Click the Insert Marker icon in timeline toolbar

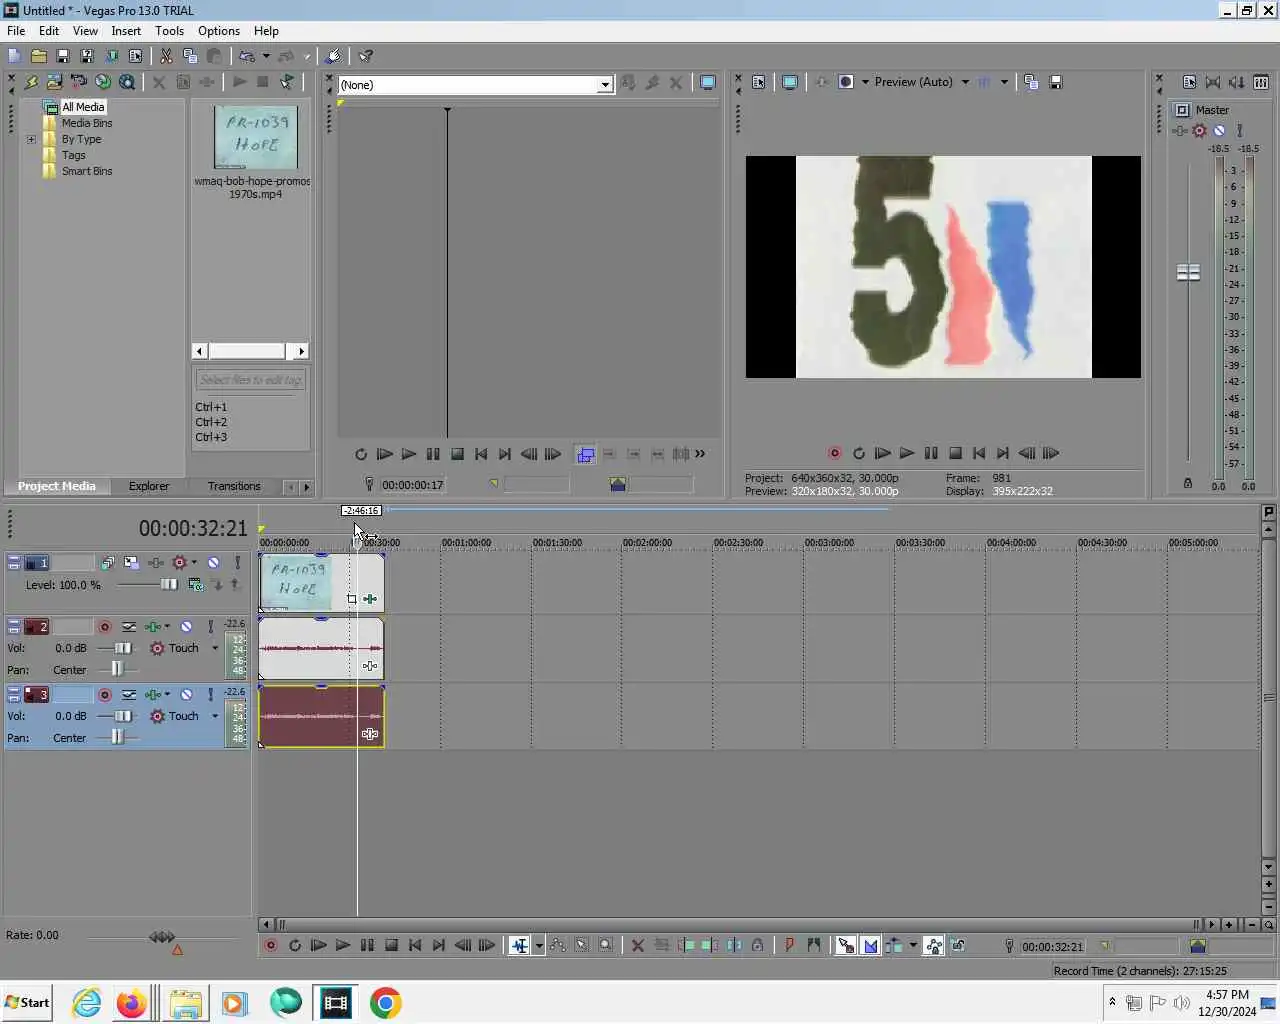pyautogui.click(x=790, y=945)
